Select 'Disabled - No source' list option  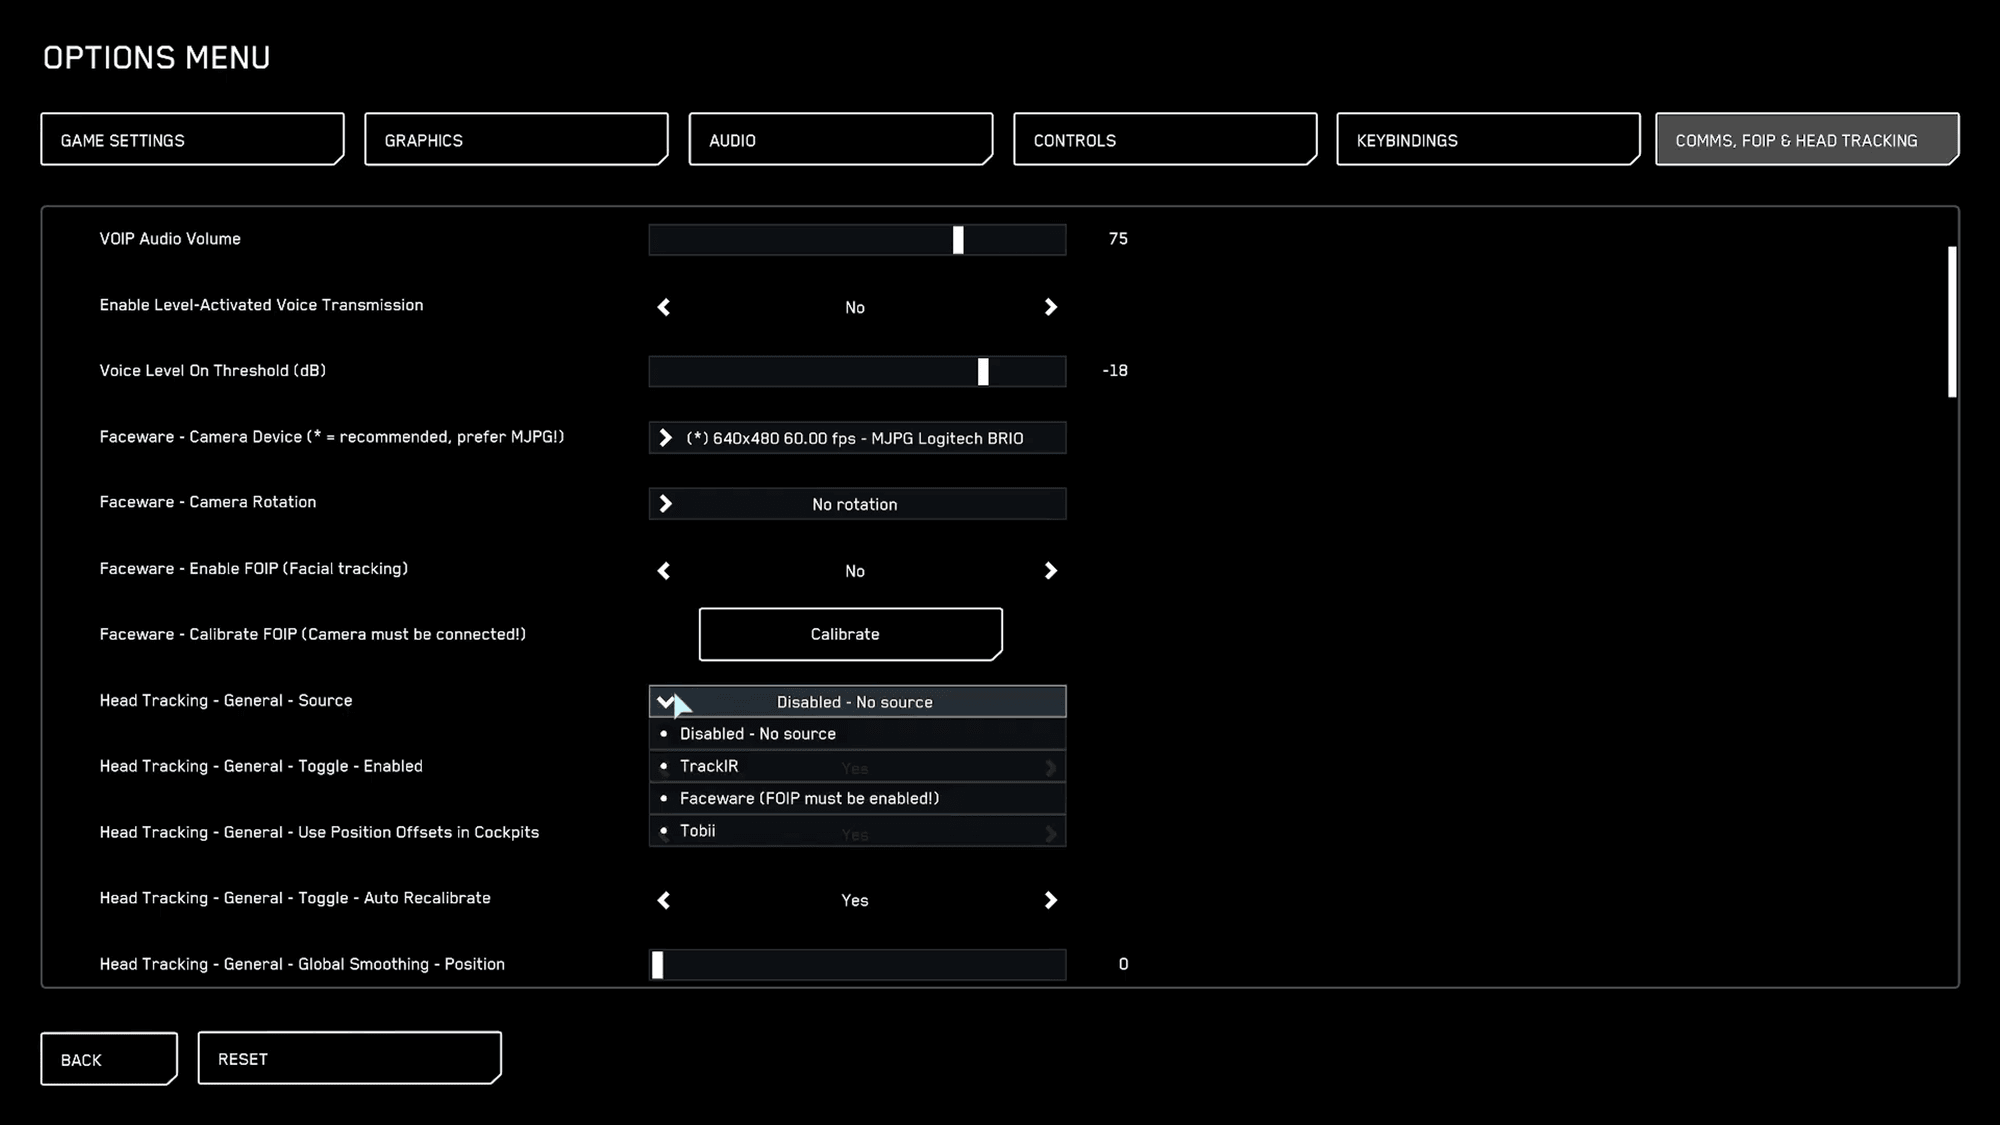(x=857, y=734)
